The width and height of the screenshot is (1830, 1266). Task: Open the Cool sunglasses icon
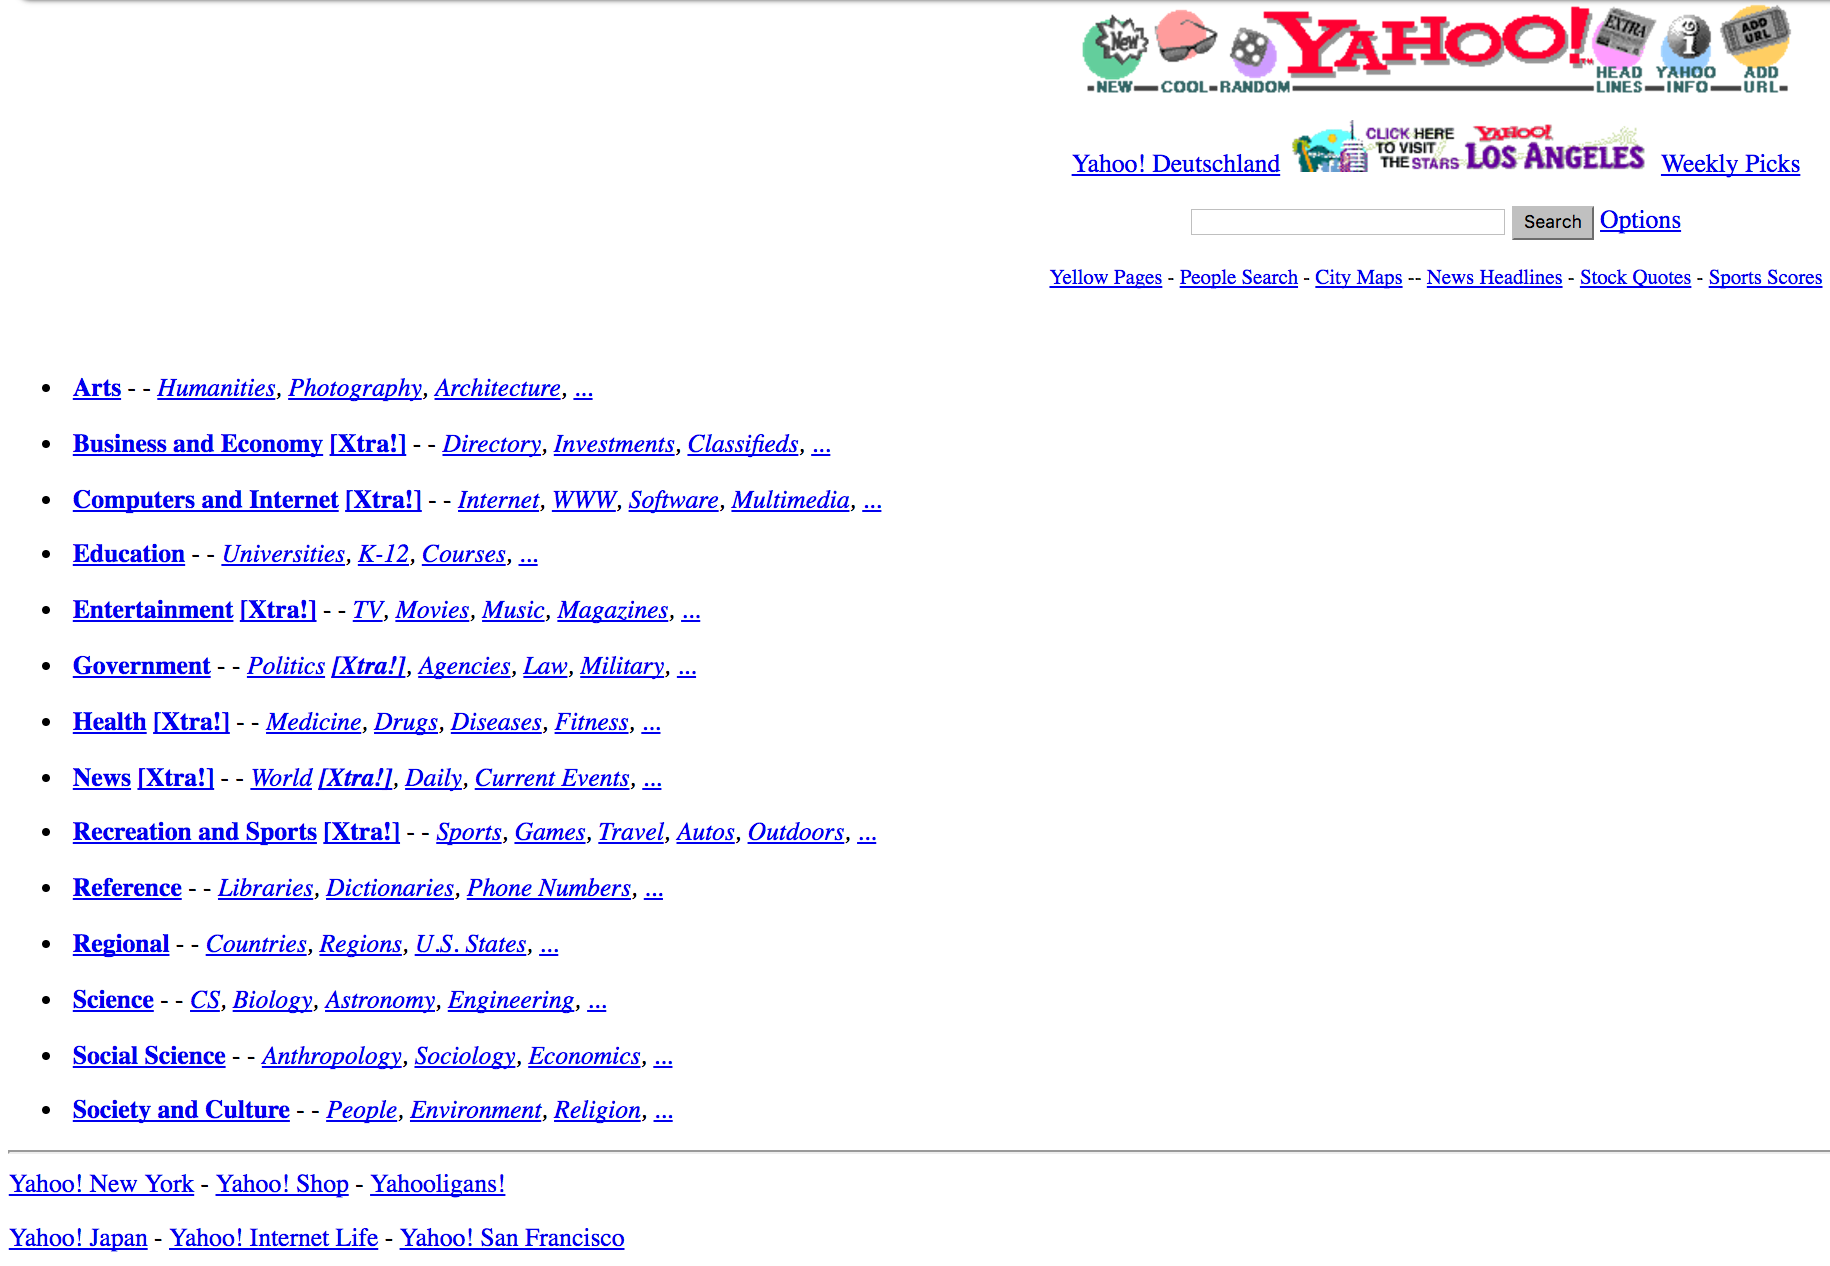pyautogui.click(x=1186, y=38)
